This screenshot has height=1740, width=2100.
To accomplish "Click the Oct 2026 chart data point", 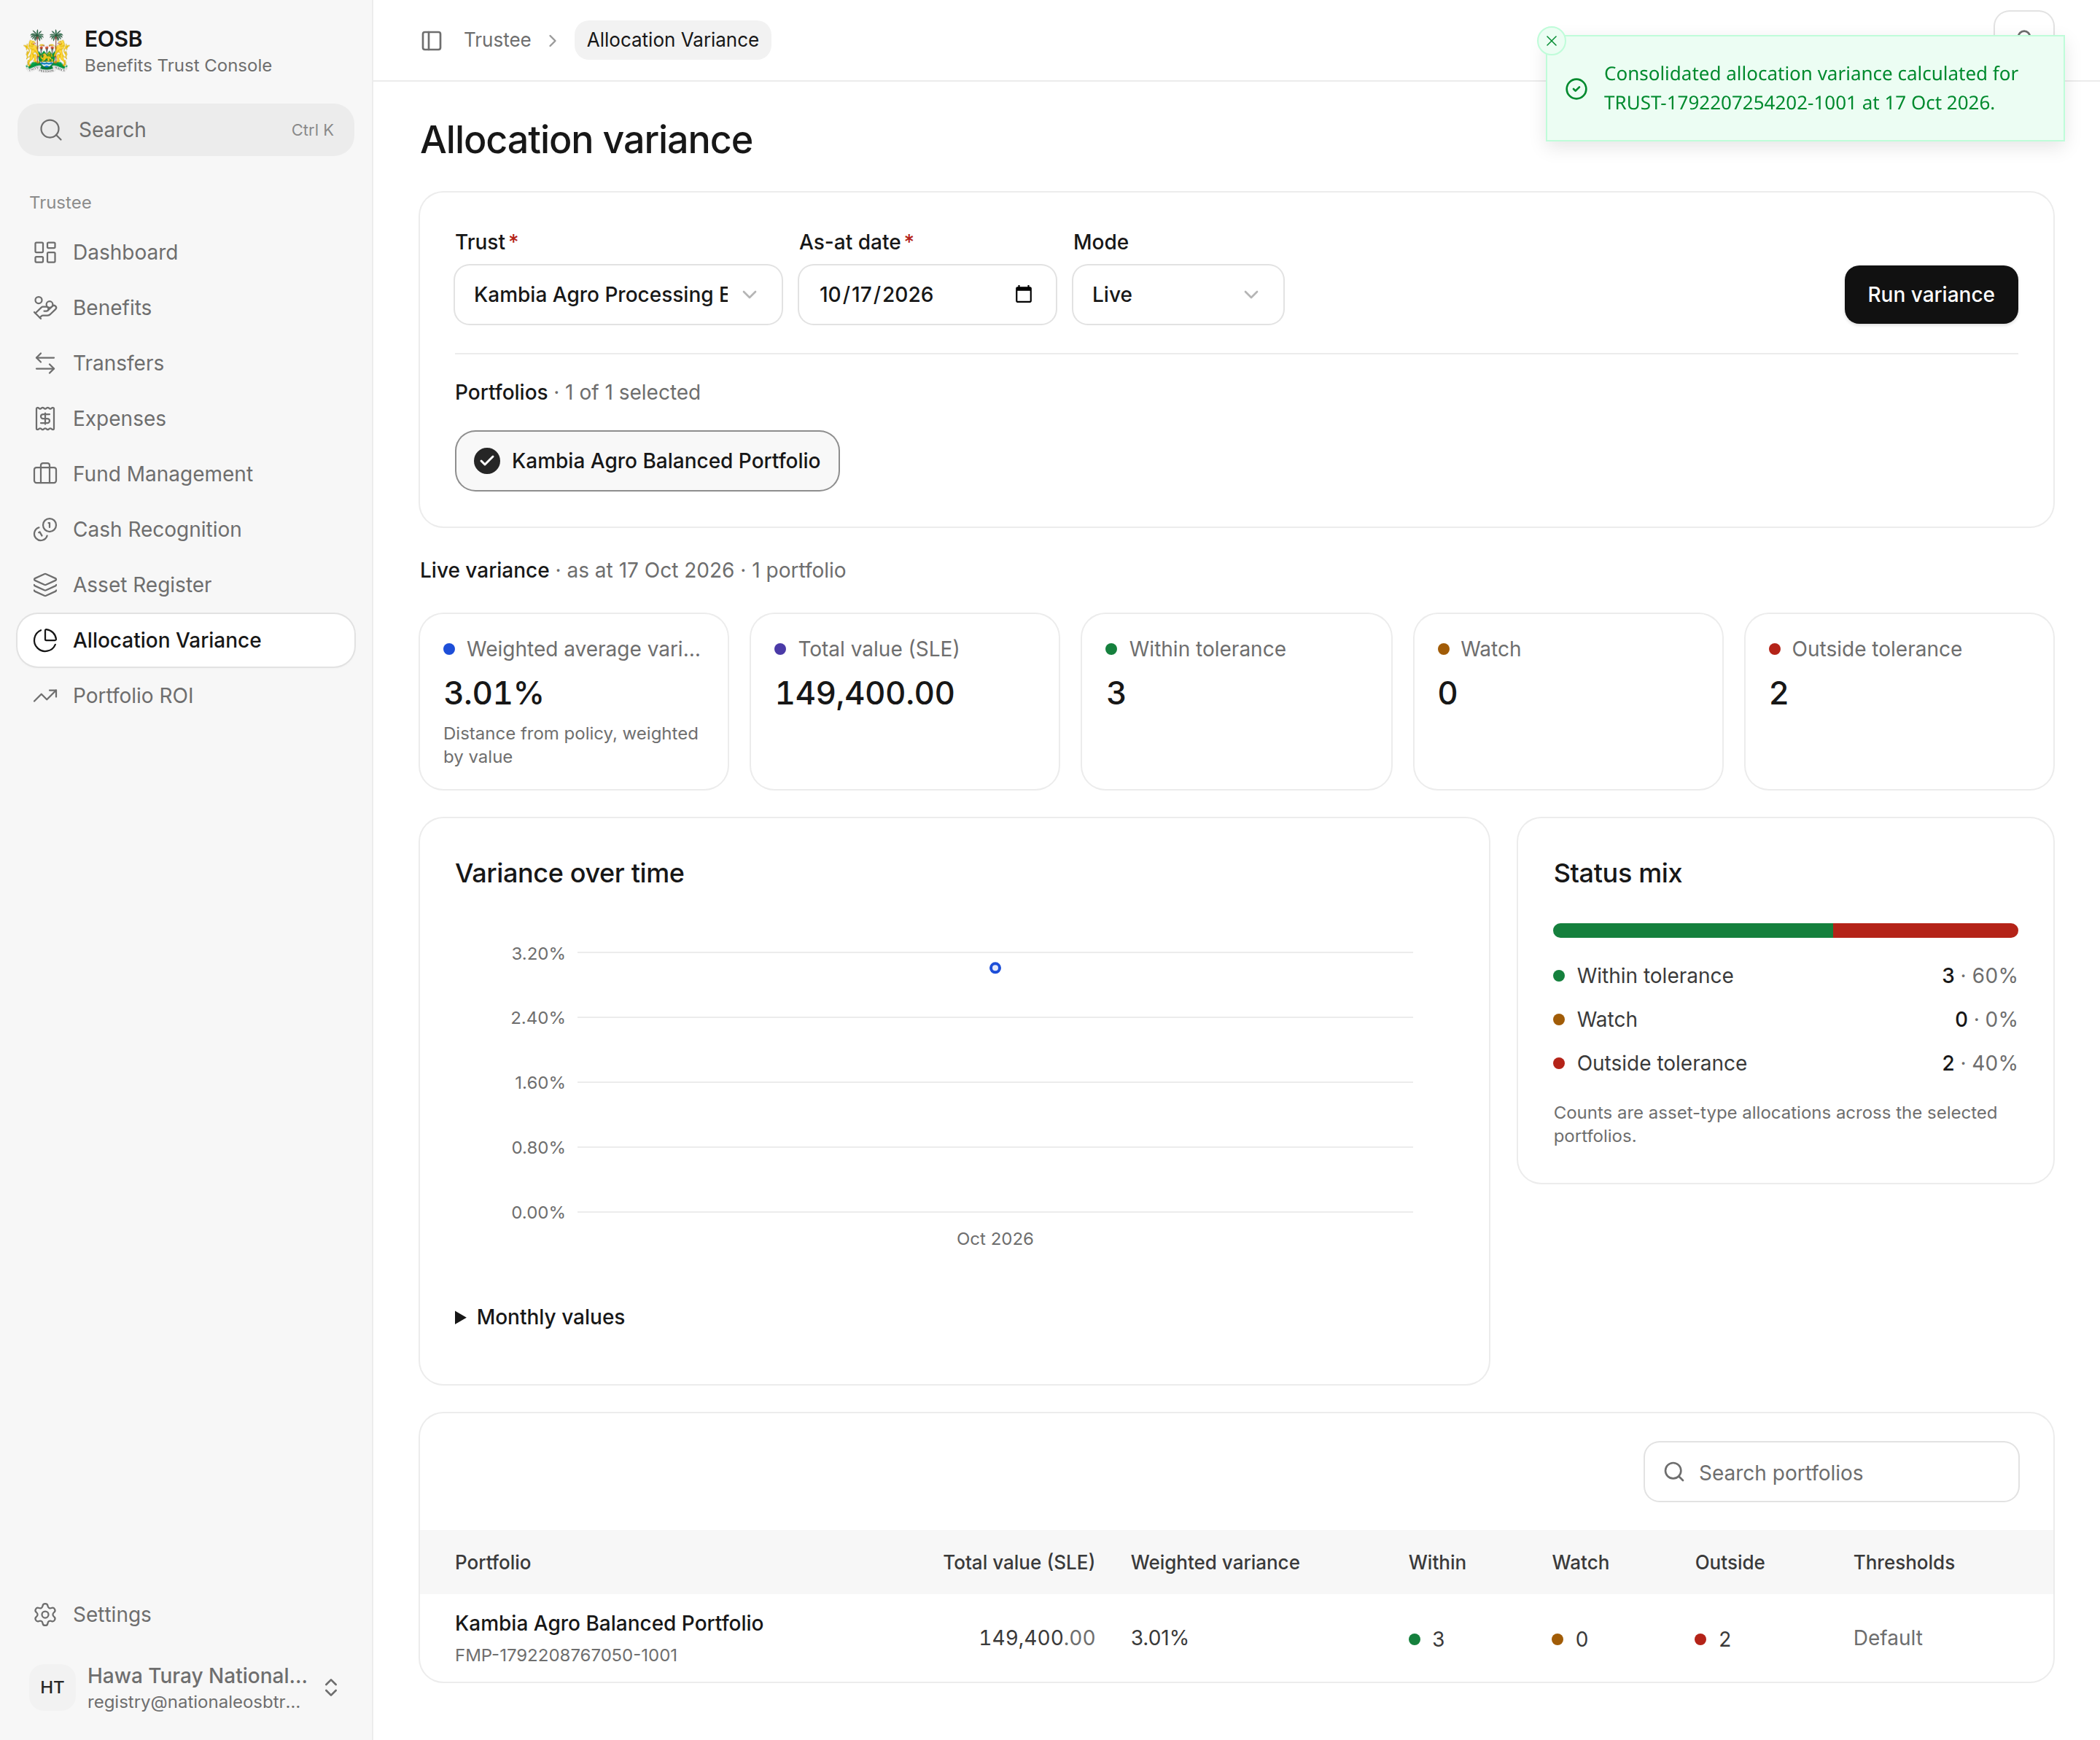I will (x=995, y=968).
